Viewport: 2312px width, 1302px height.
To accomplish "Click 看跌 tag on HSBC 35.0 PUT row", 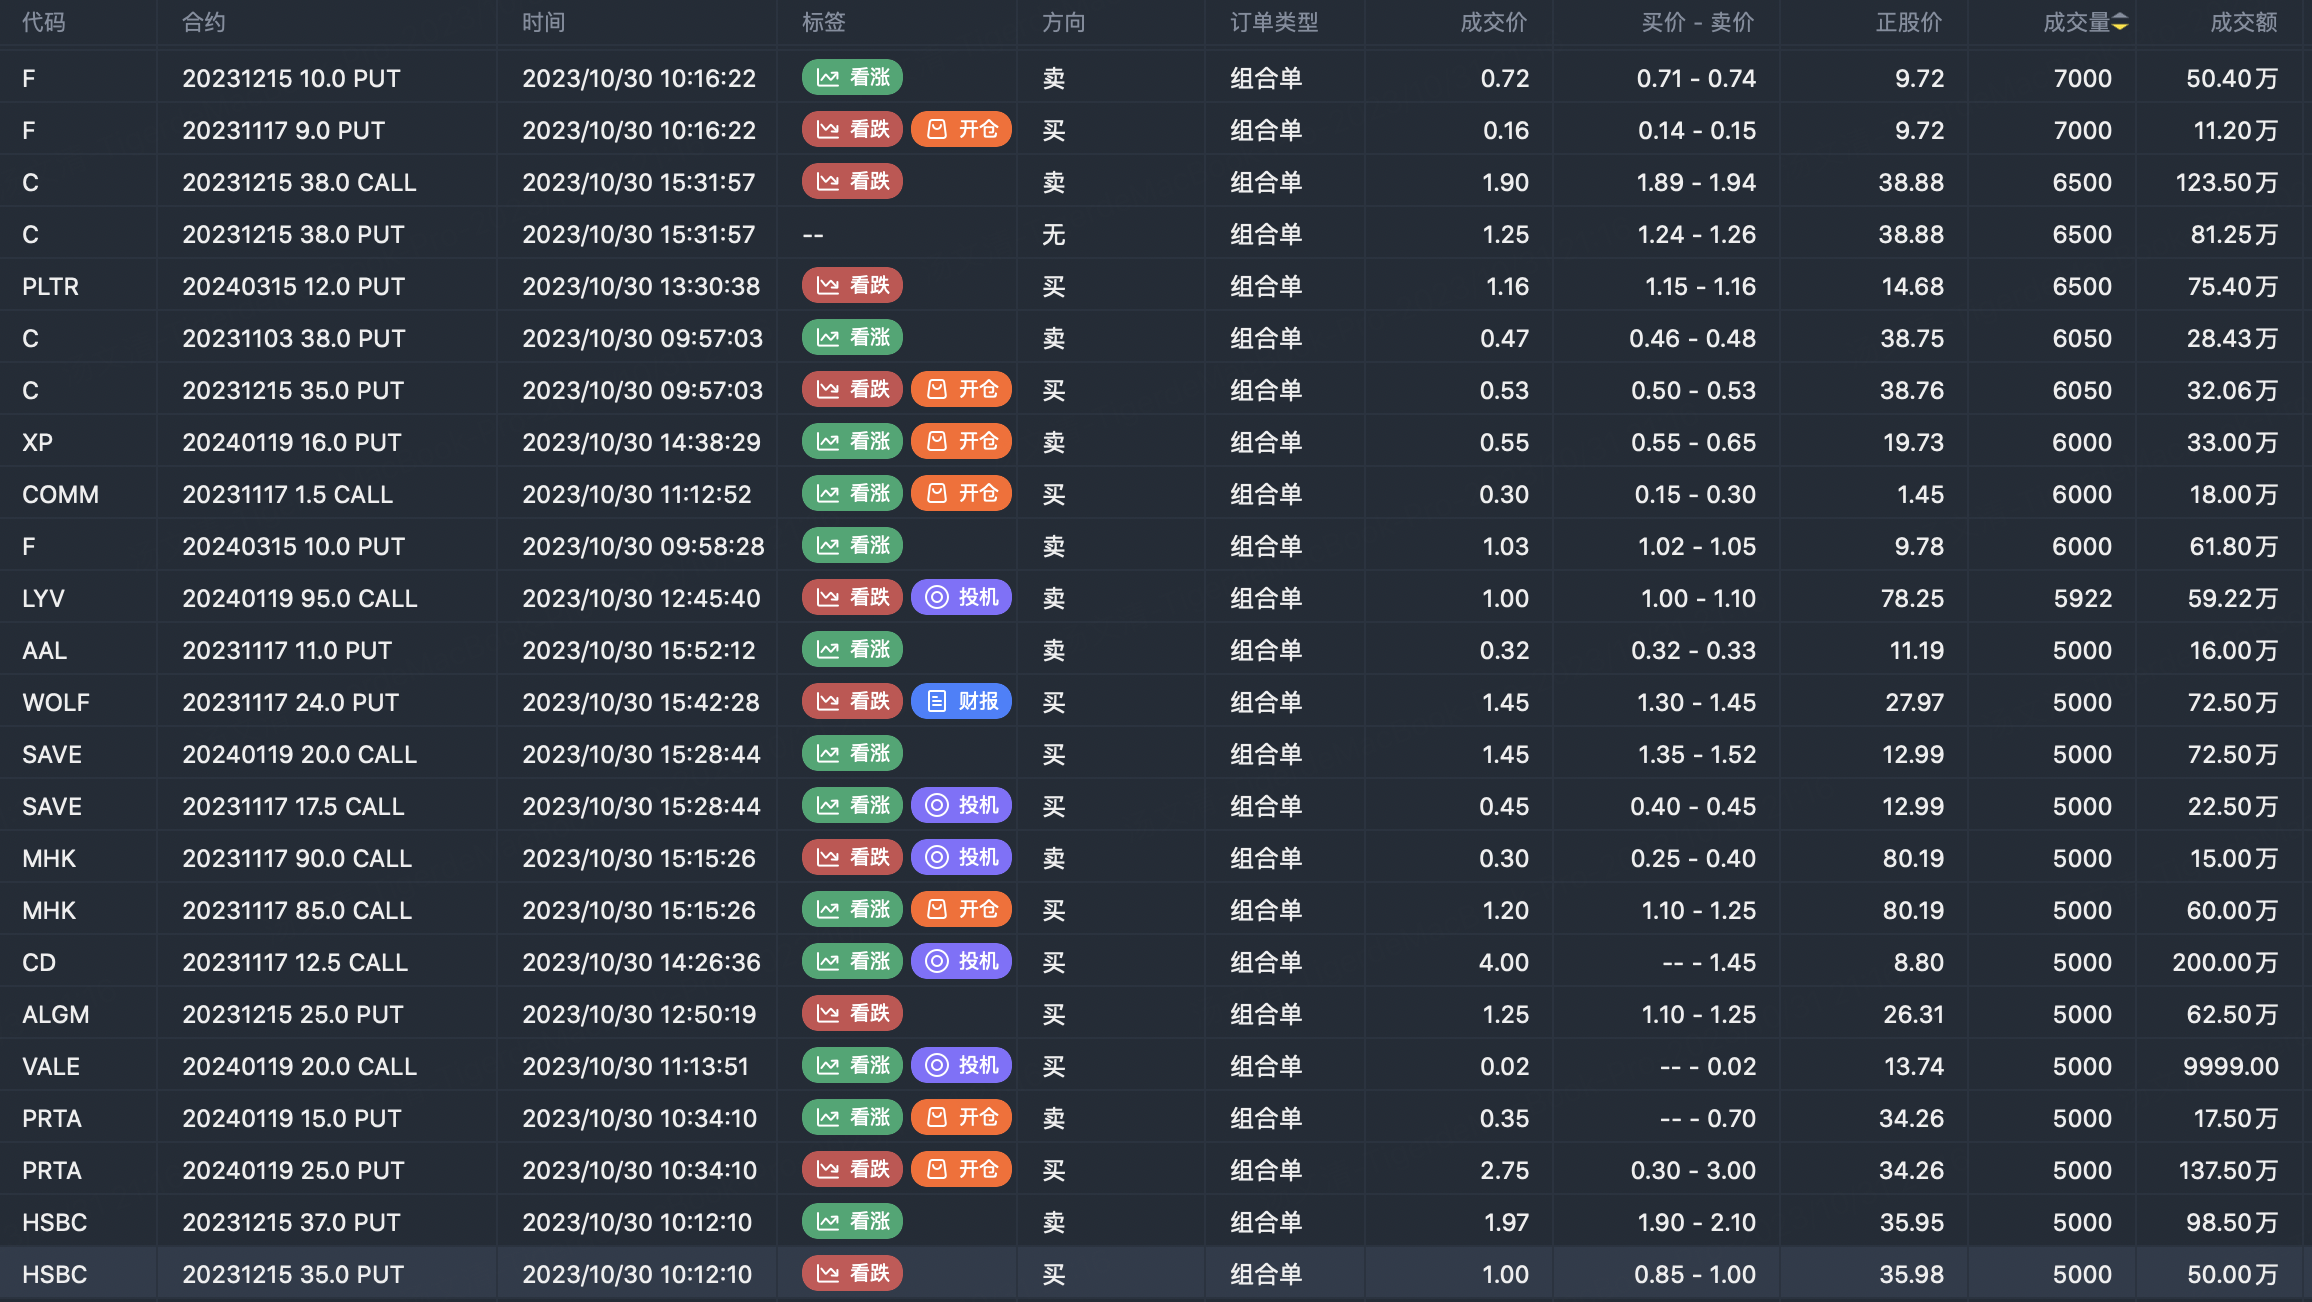I will 852,1274.
